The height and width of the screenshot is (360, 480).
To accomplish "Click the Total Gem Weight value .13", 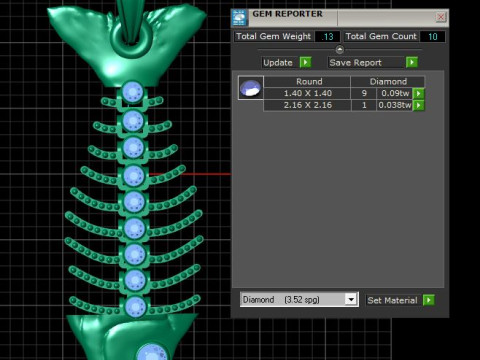I will point(328,37).
